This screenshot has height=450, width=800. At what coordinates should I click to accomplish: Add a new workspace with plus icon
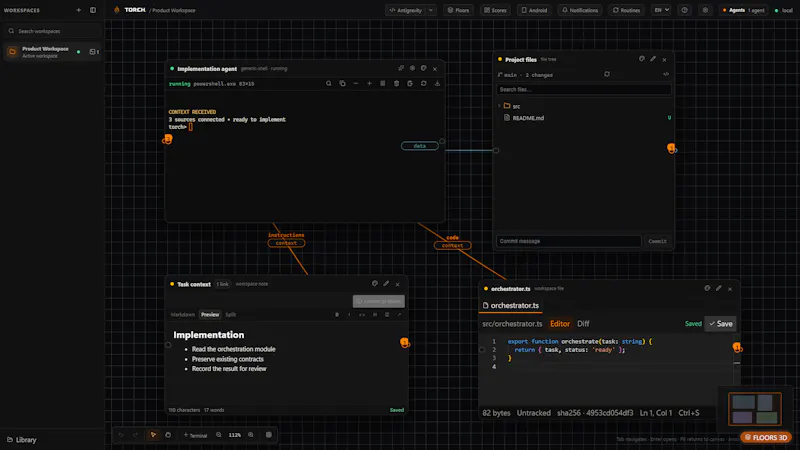79,10
